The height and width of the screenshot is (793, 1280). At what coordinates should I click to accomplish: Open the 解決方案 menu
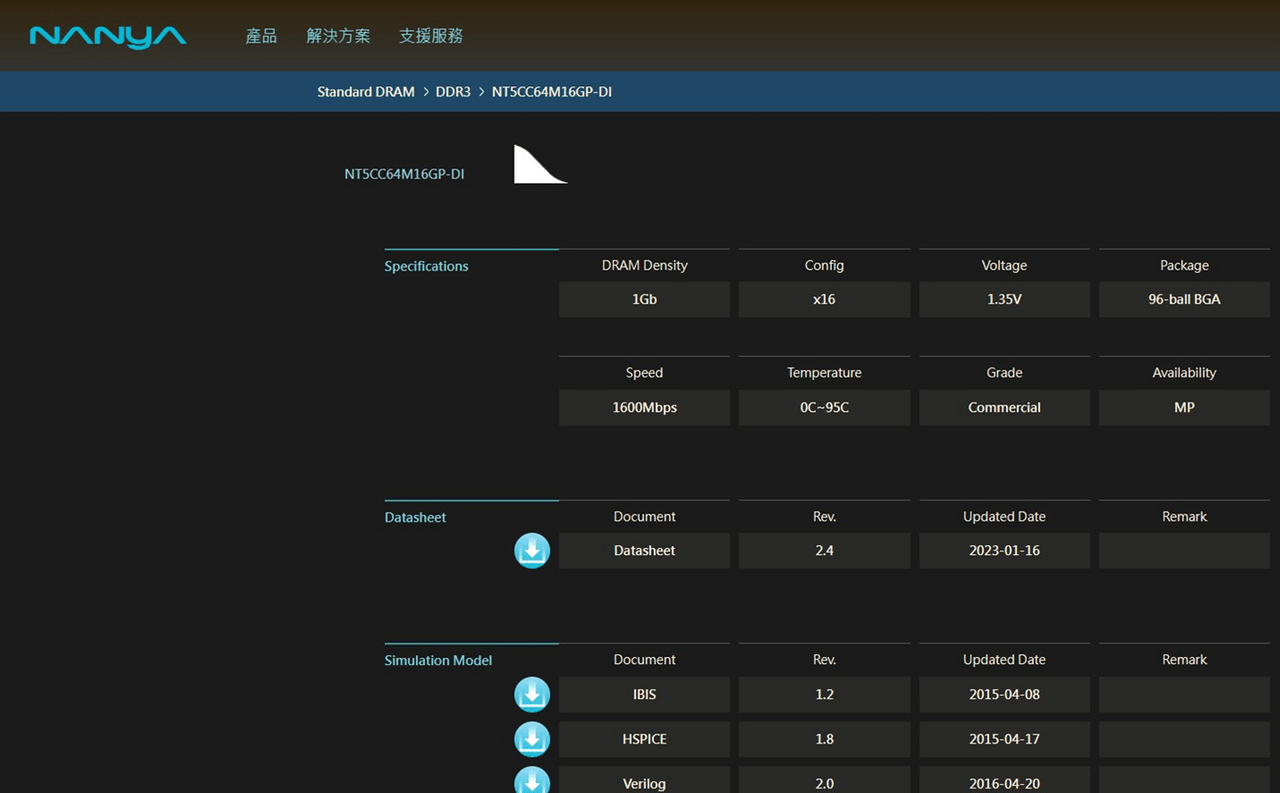coord(338,36)
